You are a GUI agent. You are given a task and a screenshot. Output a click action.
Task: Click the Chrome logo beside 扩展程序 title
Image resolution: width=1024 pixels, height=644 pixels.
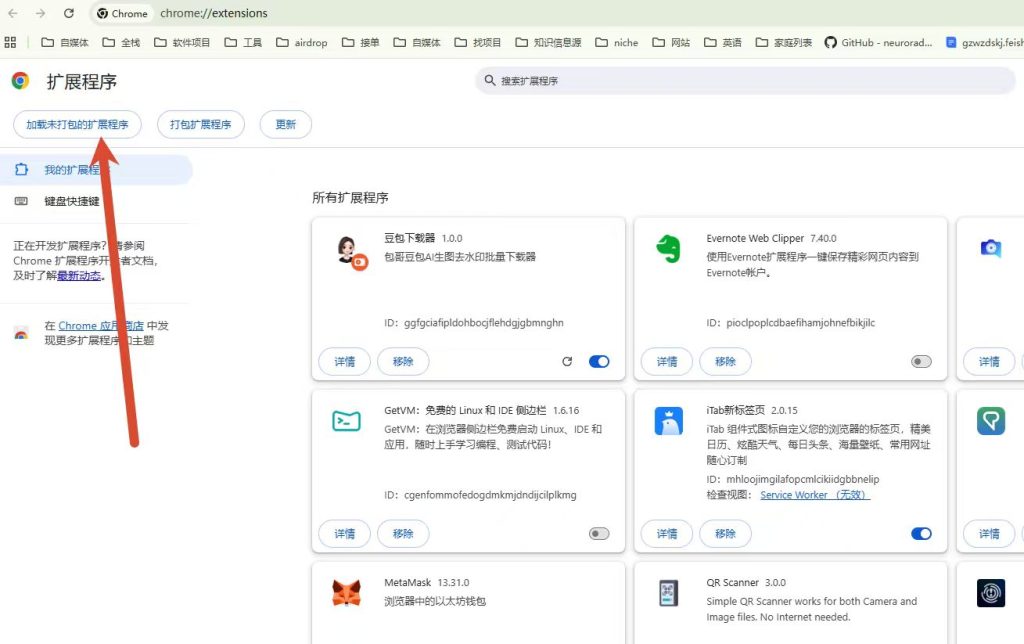click(x=20, y=80)
